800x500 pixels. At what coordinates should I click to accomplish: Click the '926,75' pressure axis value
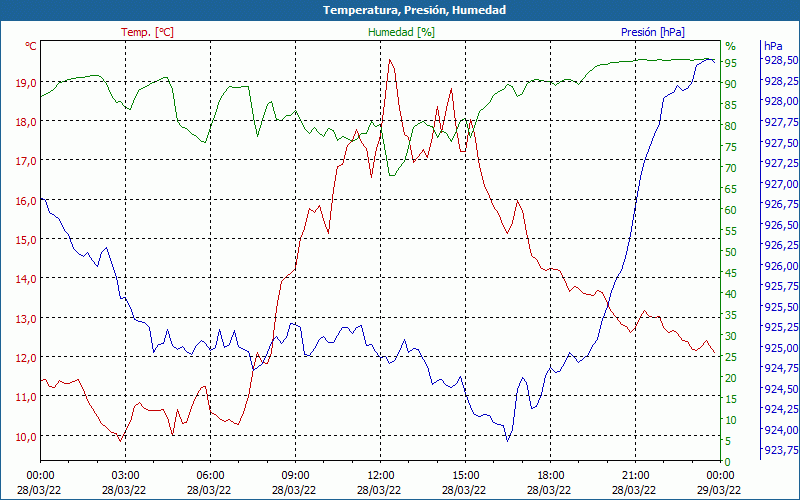(781, 204)
